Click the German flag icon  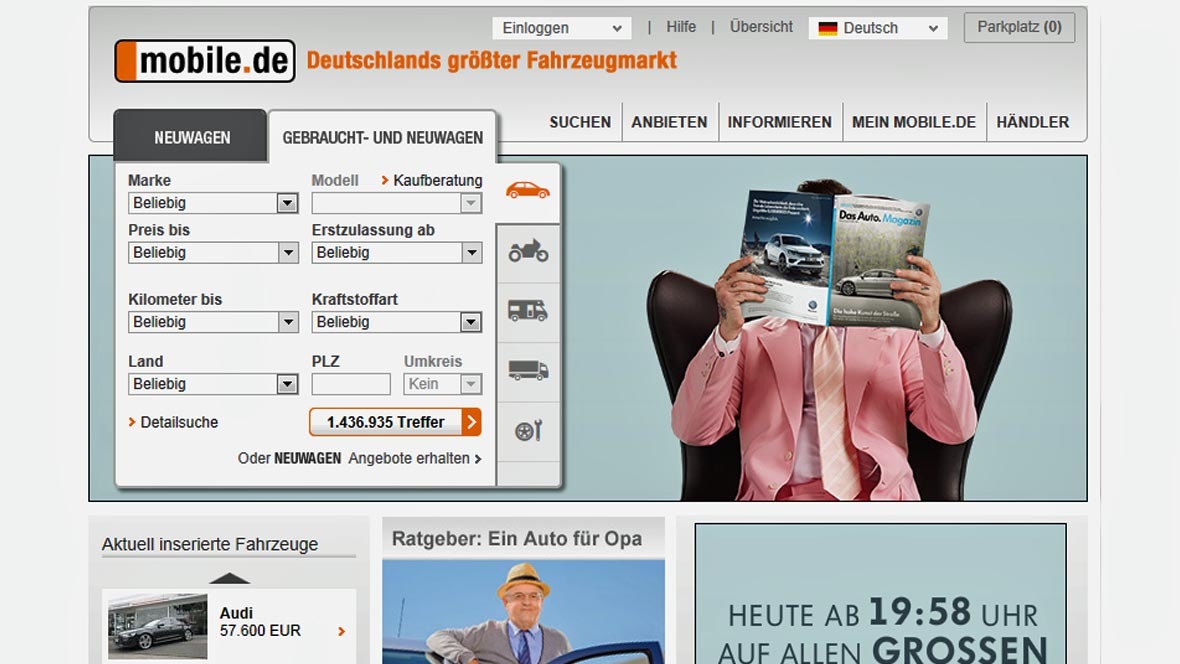[x=828, y=29]
